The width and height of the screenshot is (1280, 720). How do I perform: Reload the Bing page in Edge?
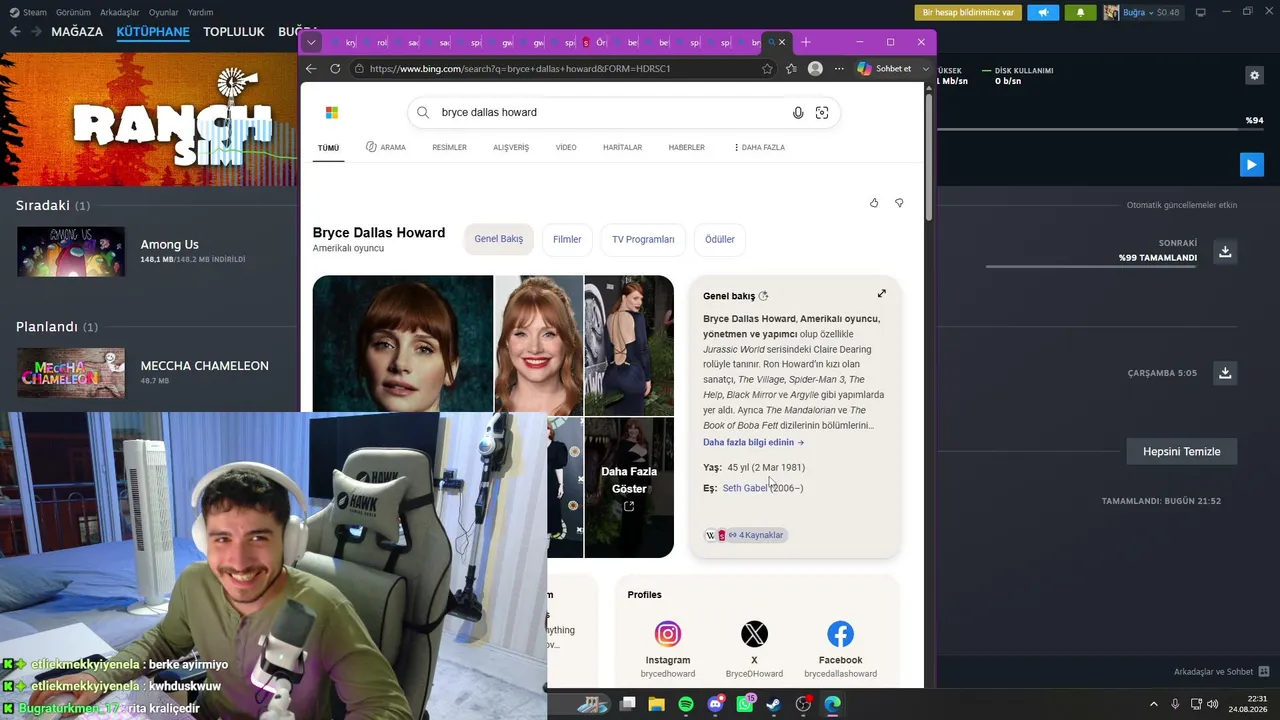(x=335, y=68)
